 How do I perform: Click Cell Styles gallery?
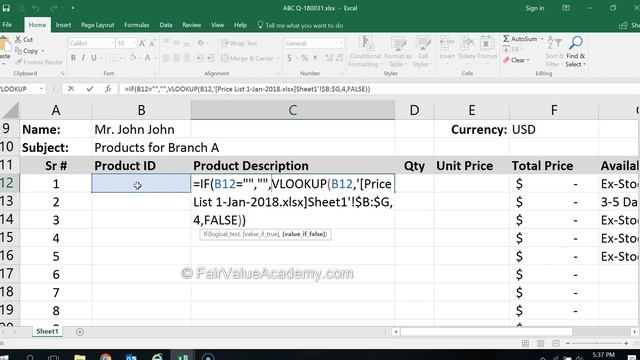[423, 52]
